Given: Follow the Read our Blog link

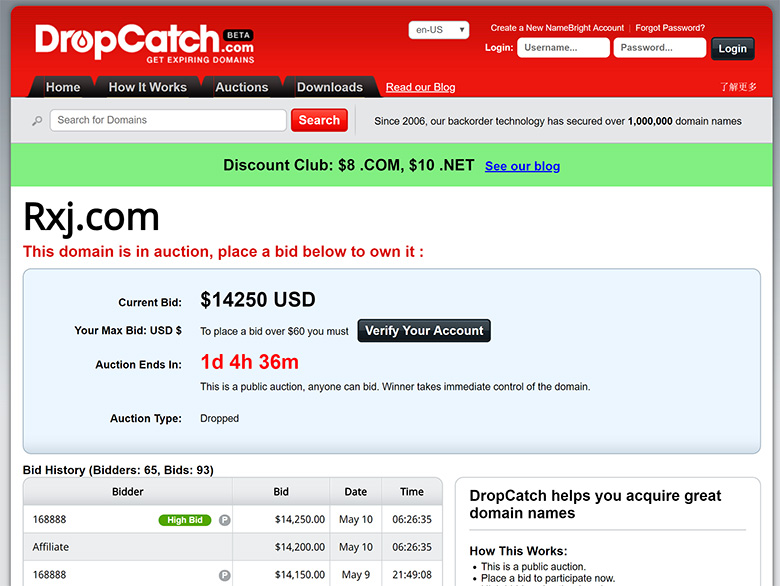Looking at the screenshot, I should (x=420, y=88).
